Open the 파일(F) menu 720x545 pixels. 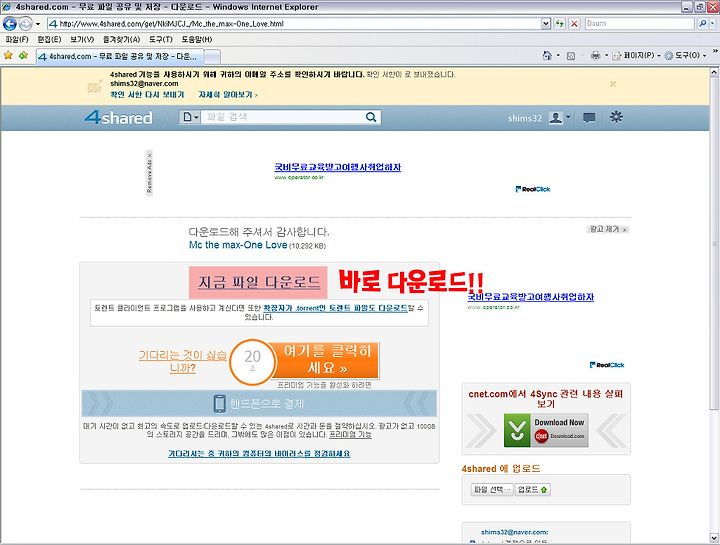17,39
